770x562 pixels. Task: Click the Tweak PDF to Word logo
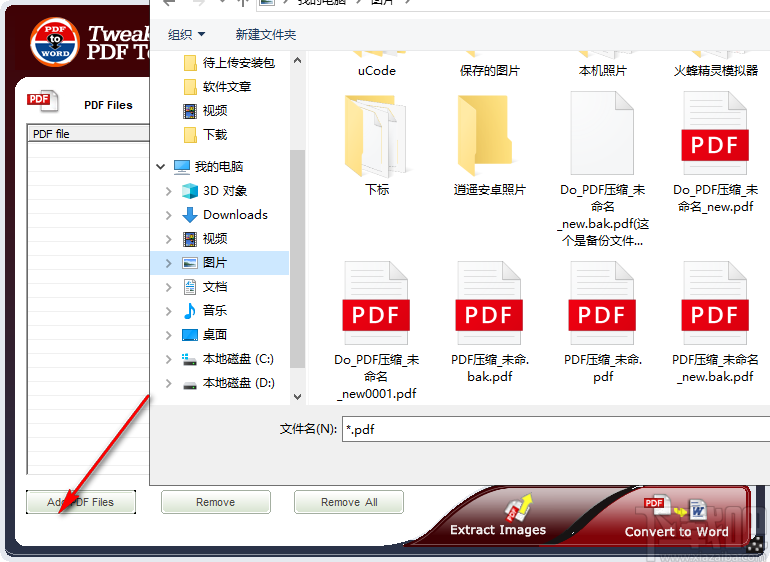pyautogui.click(x=55, y=42)
